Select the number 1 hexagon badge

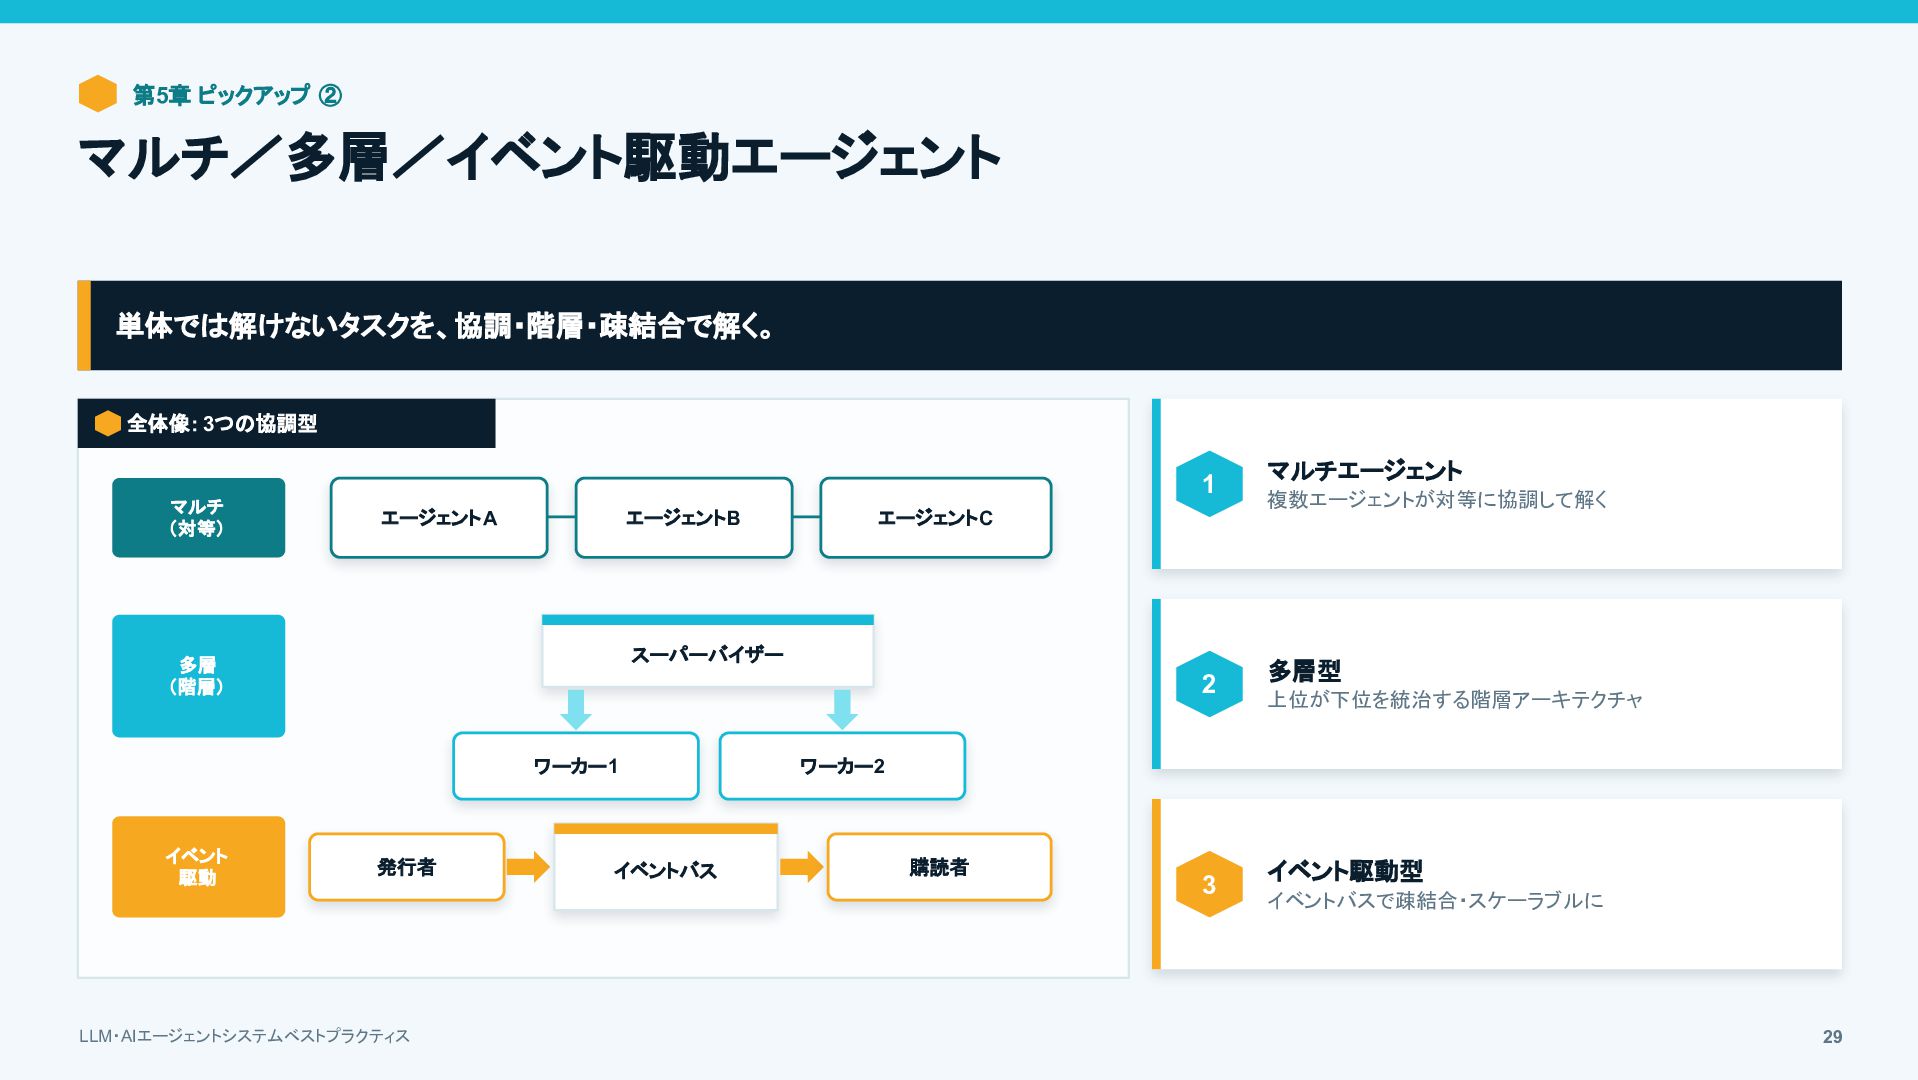[1209, 484]
